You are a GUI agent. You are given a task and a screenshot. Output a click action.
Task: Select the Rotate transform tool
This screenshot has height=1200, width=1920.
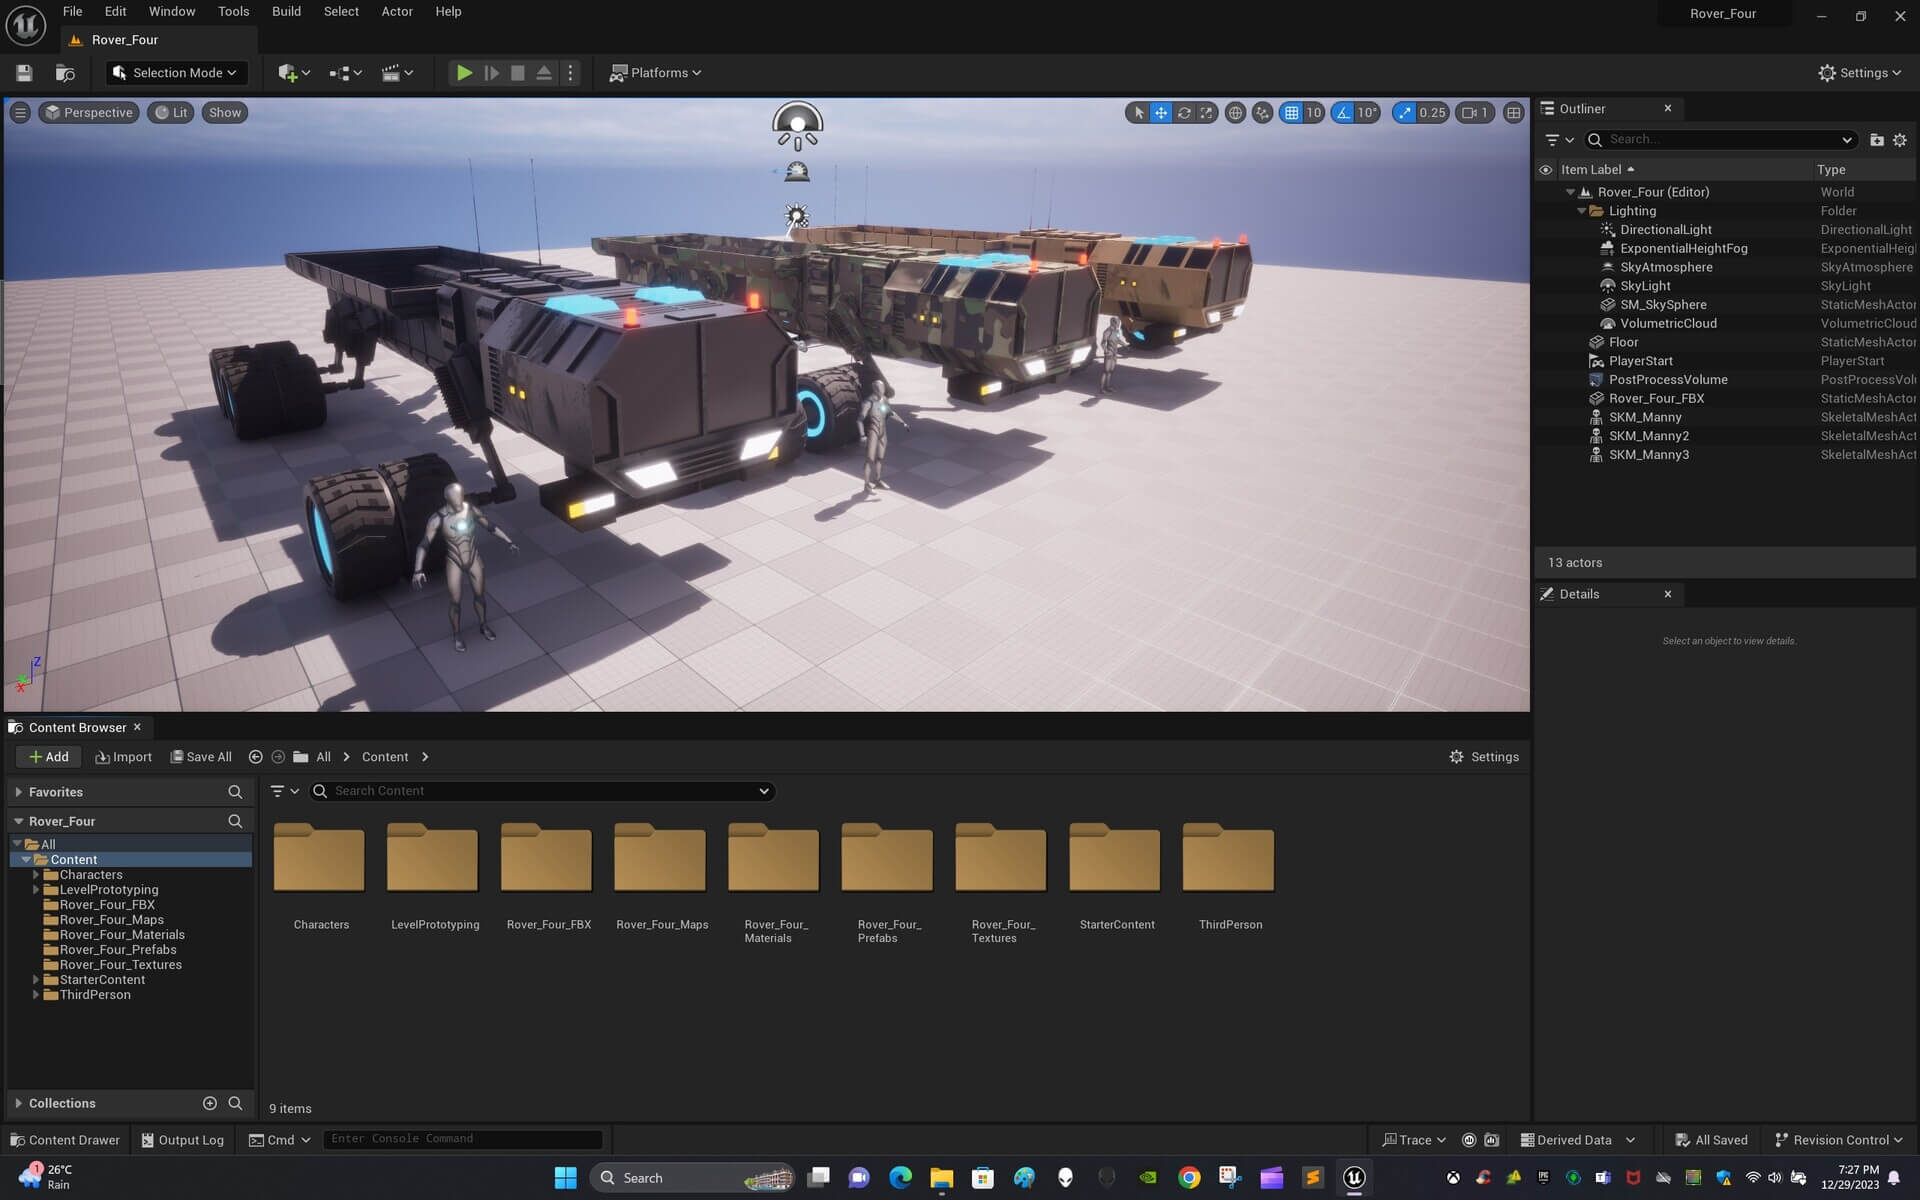pos(1184,113)
